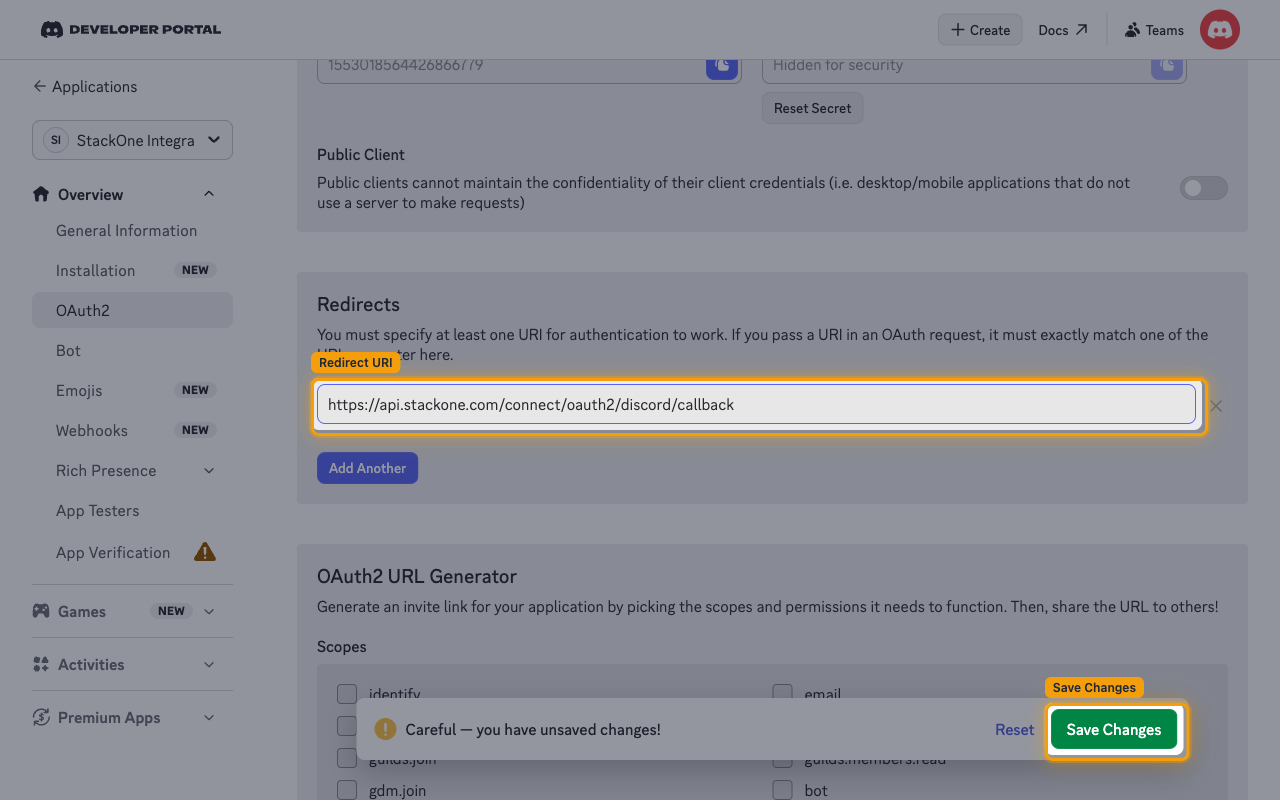
Task: Check the email scope checkbox
Action: pos(782,693)
